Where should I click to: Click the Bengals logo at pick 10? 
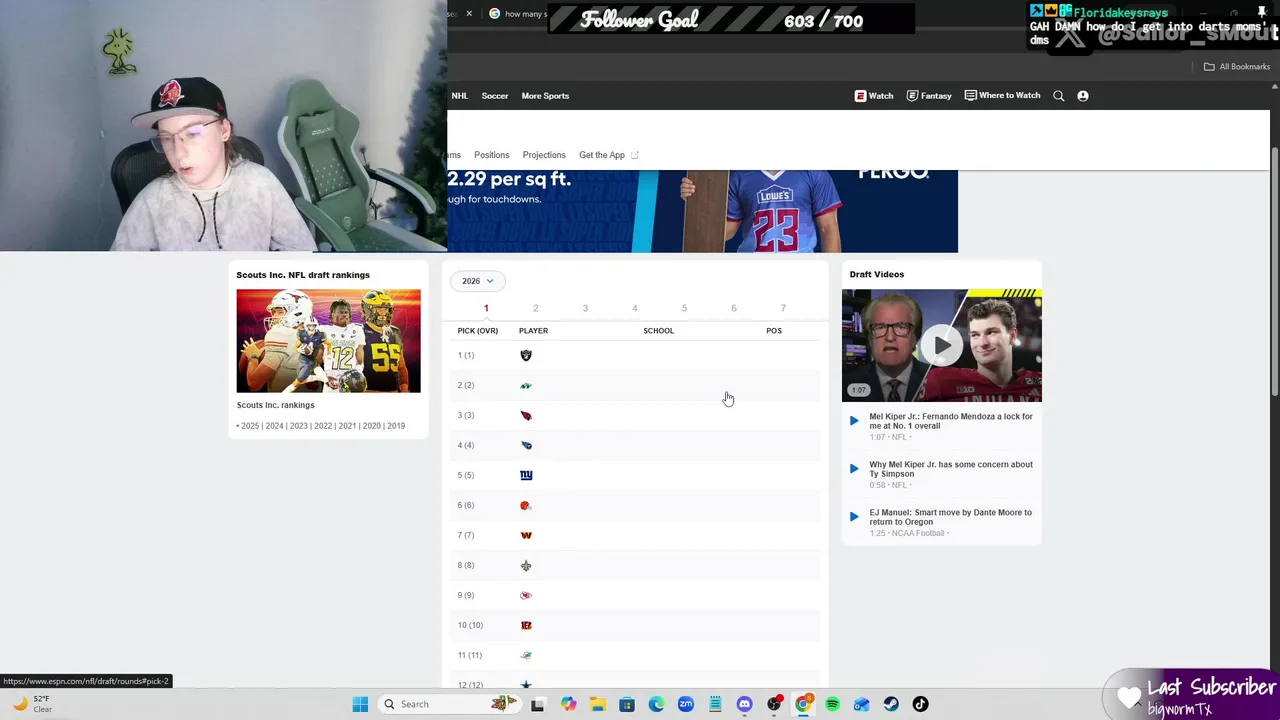pos(526,625)
